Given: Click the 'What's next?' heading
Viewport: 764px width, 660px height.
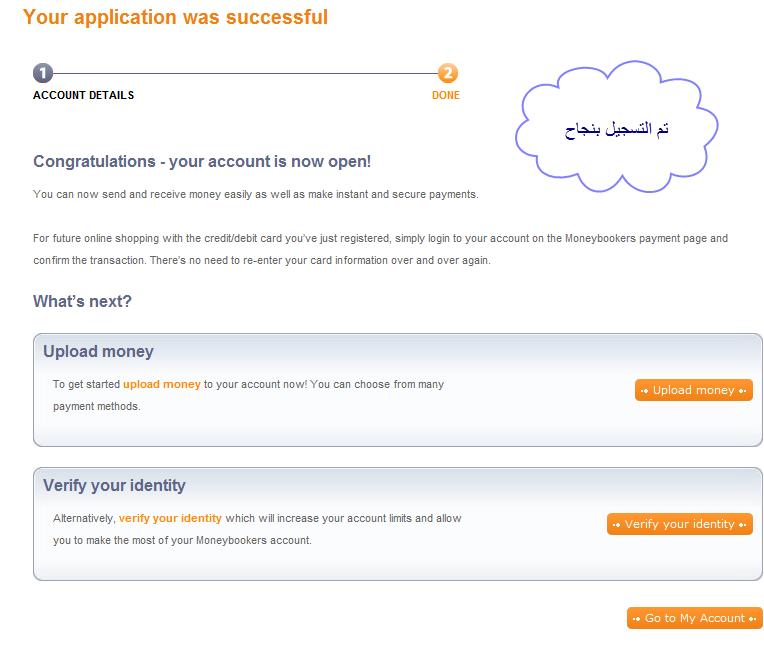Looking at the screenshot, I should click(x=82, y=301).
